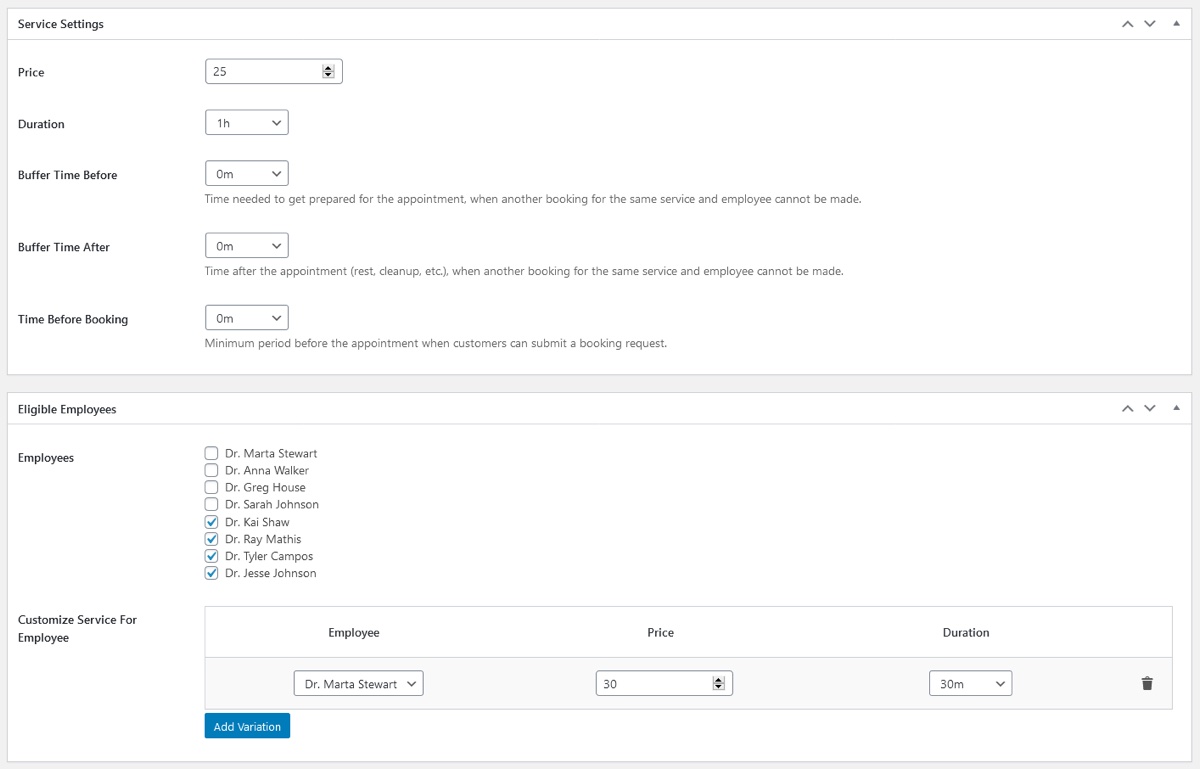Tick the Dr. Sarah Johnson checkbox
Viewport: 1200px width, 769px height.
click(x=211, y=504)
